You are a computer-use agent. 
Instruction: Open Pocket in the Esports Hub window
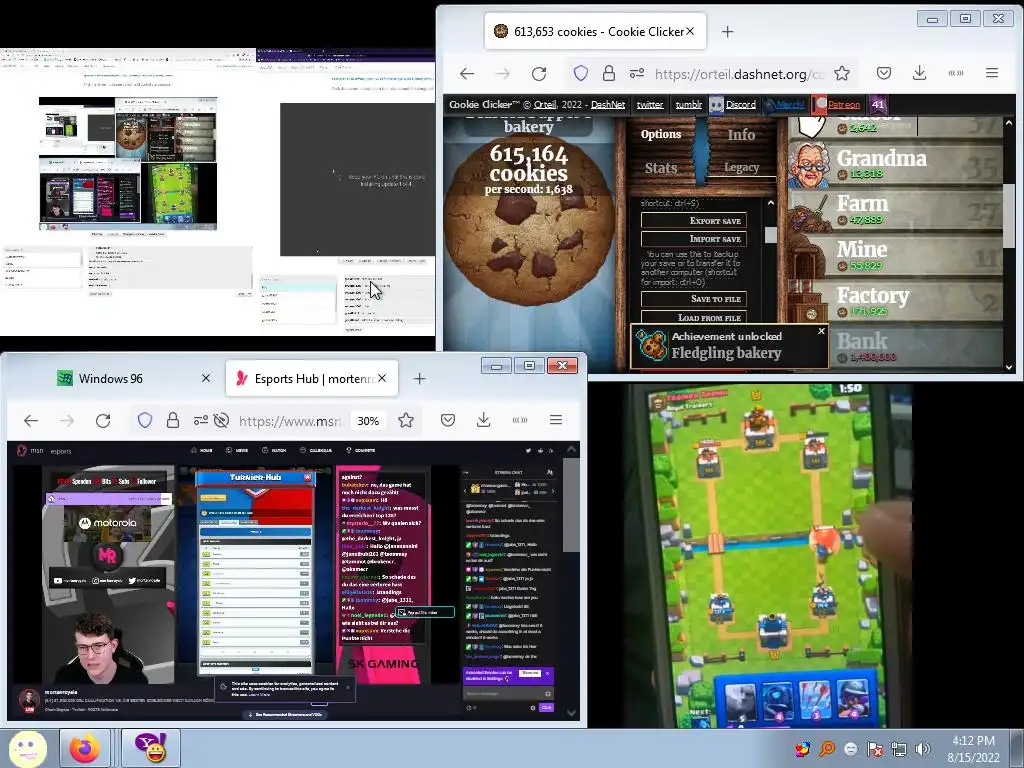click(447, 420)
